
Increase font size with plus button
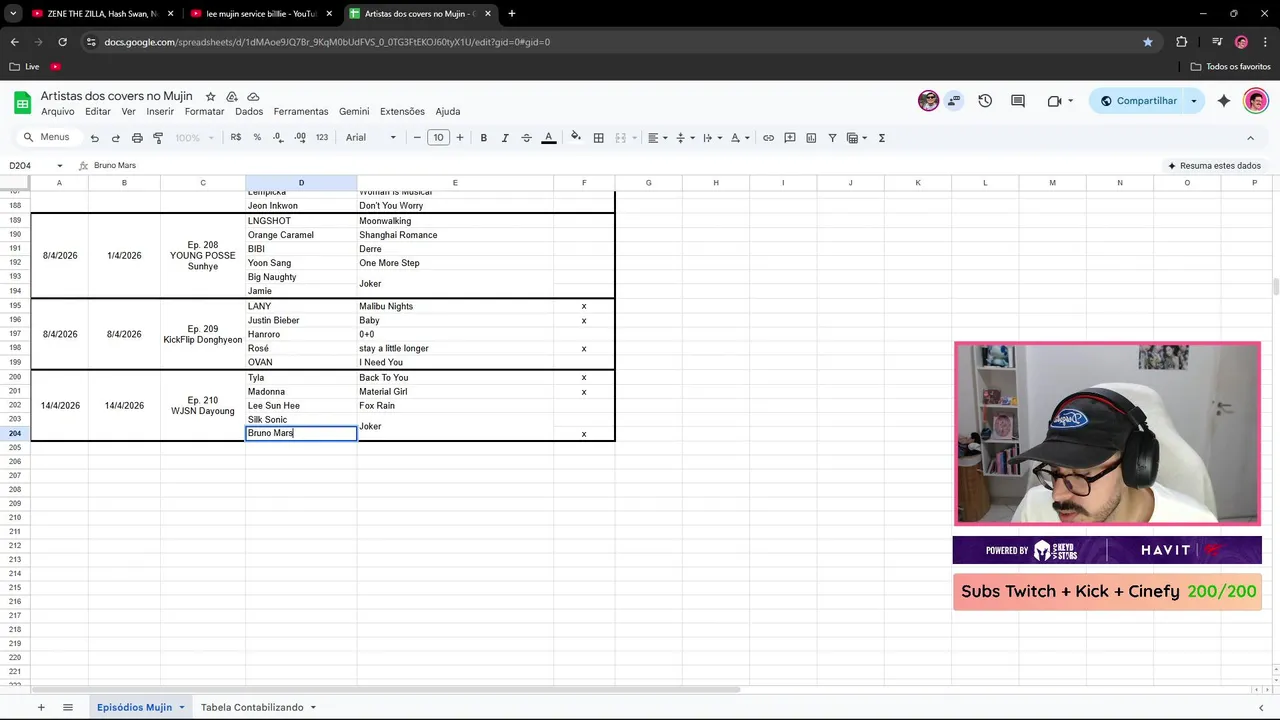click(460, 138)
